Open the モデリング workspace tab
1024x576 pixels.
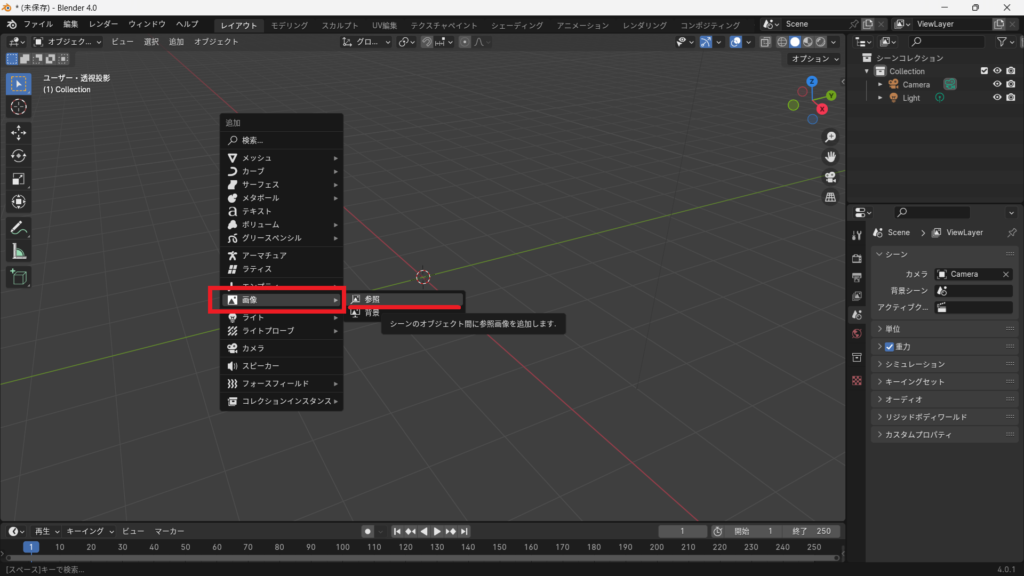(290, 24)
